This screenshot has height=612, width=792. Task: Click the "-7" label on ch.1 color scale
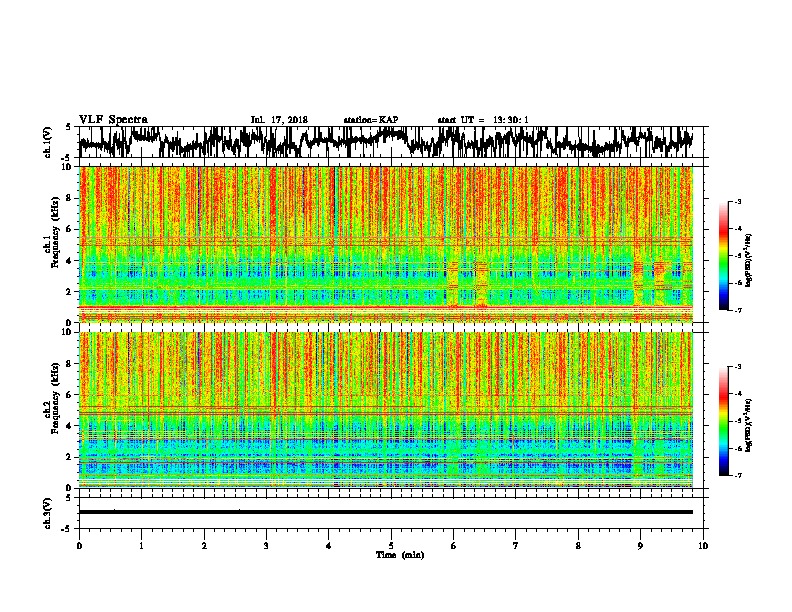click(x=737, y=310)
